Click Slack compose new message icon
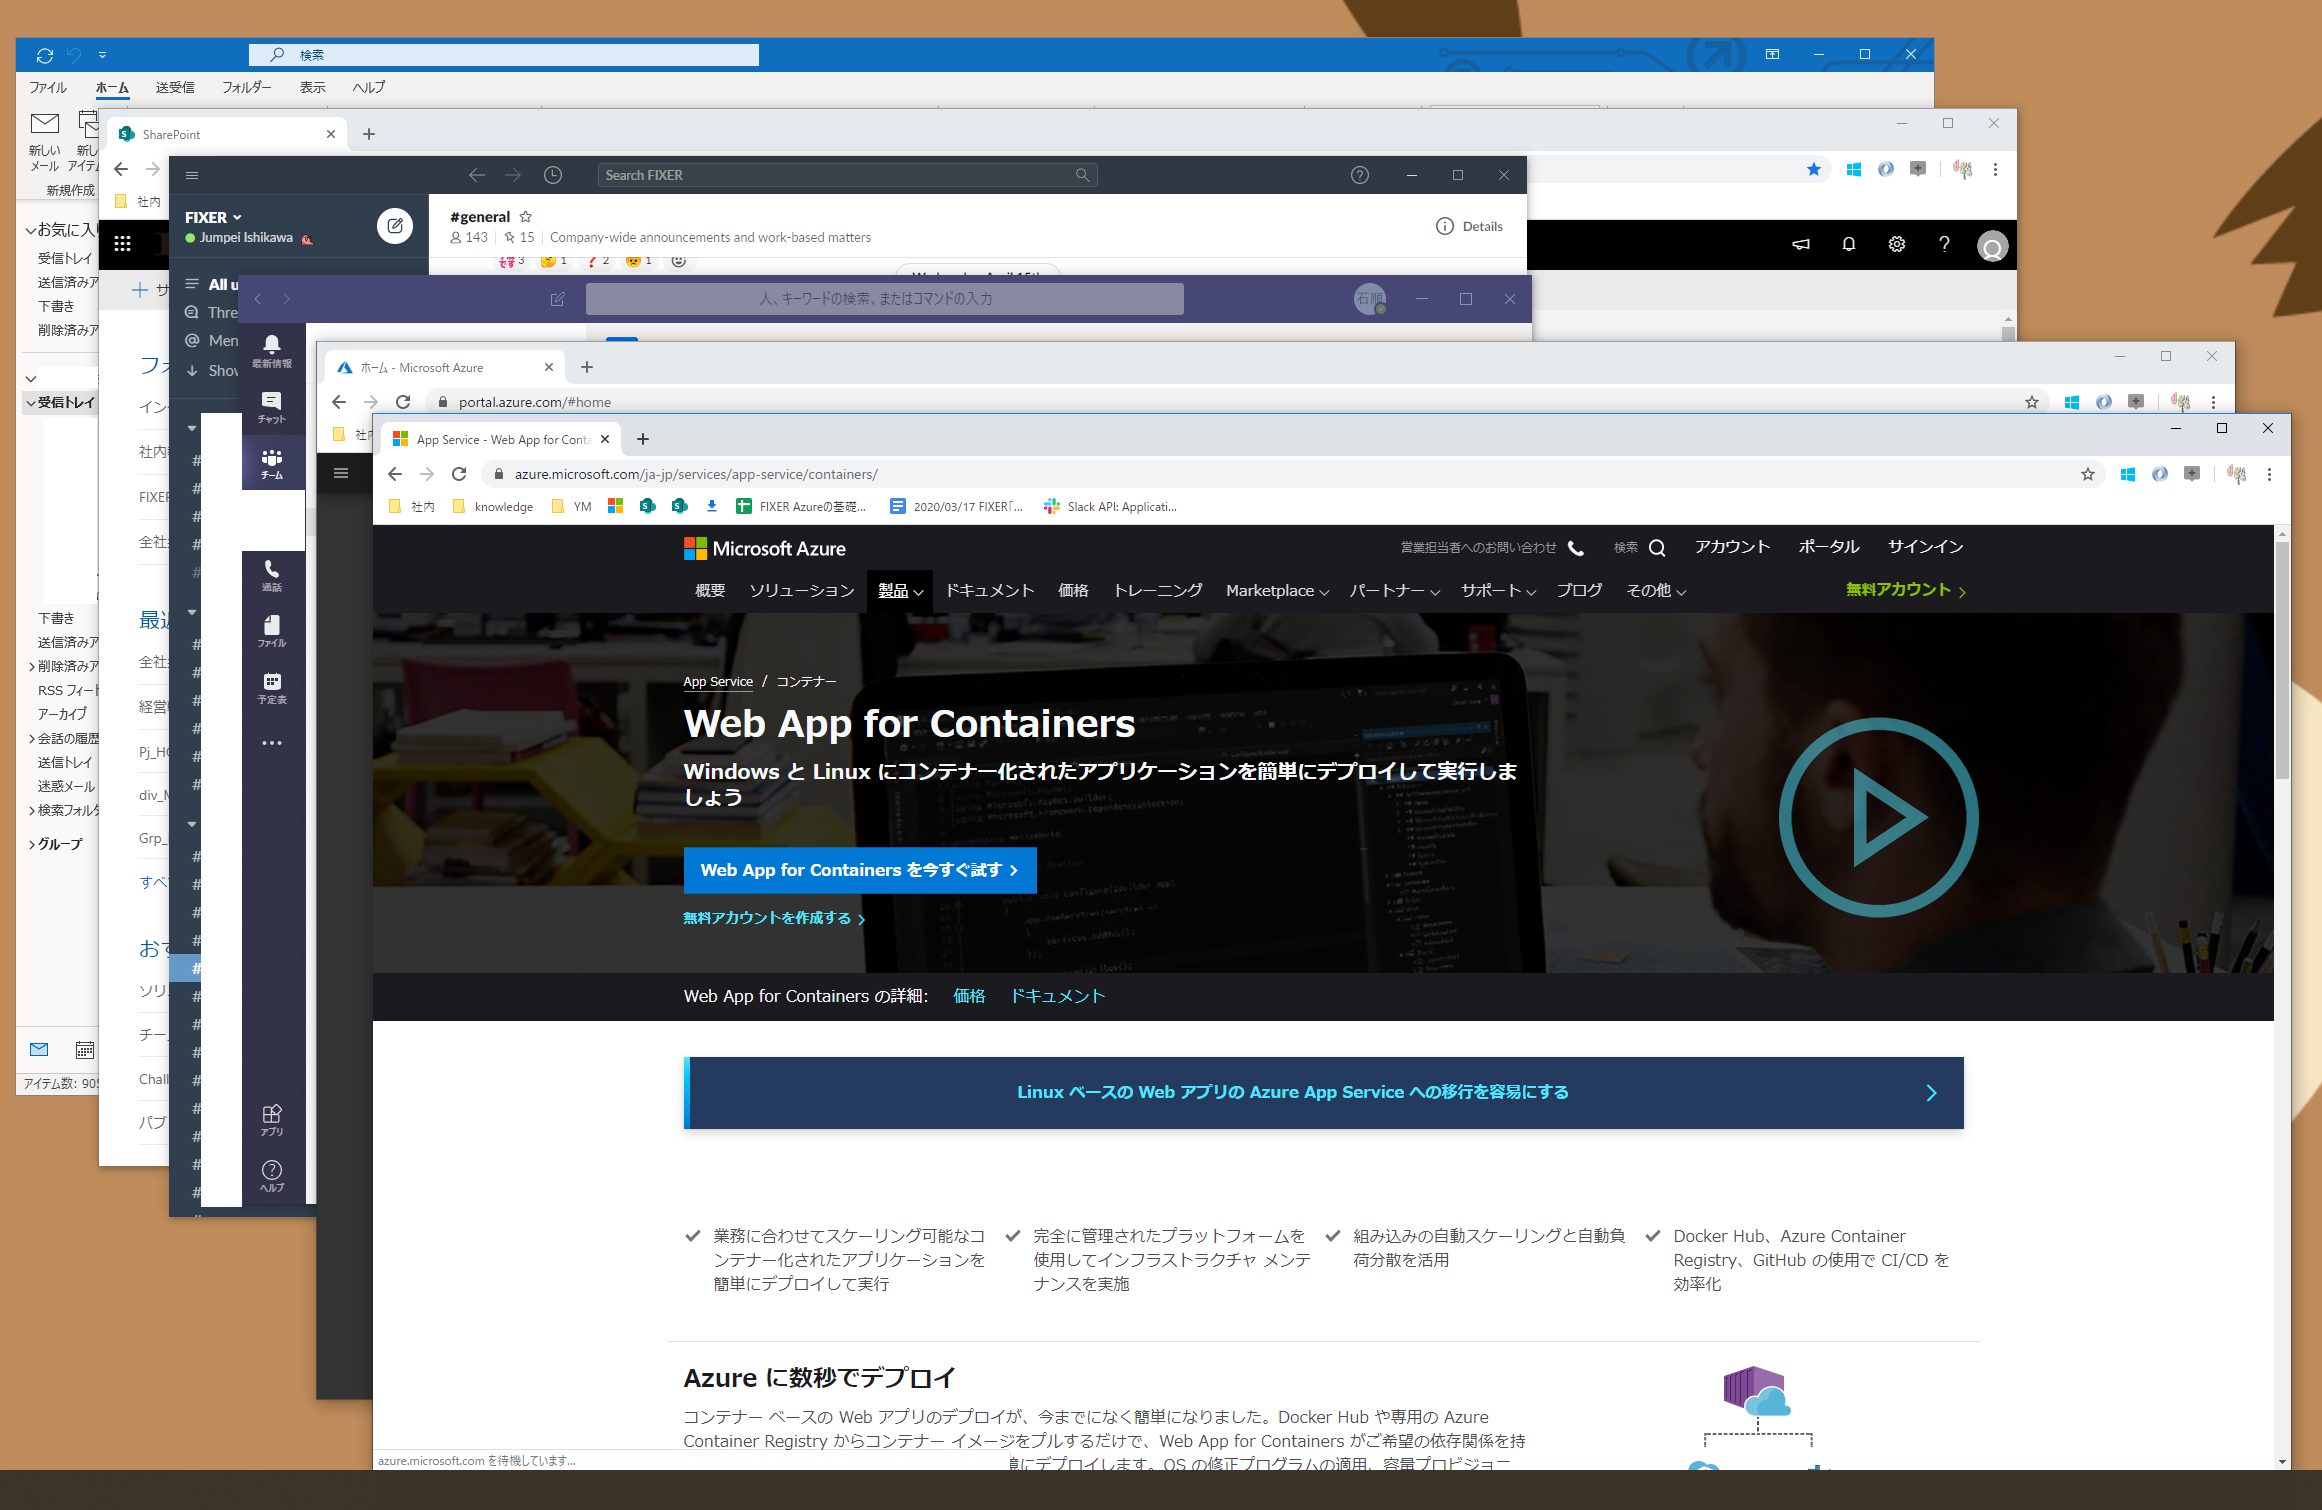This screenshot has width=2322, height=1510. coord(394,226)
